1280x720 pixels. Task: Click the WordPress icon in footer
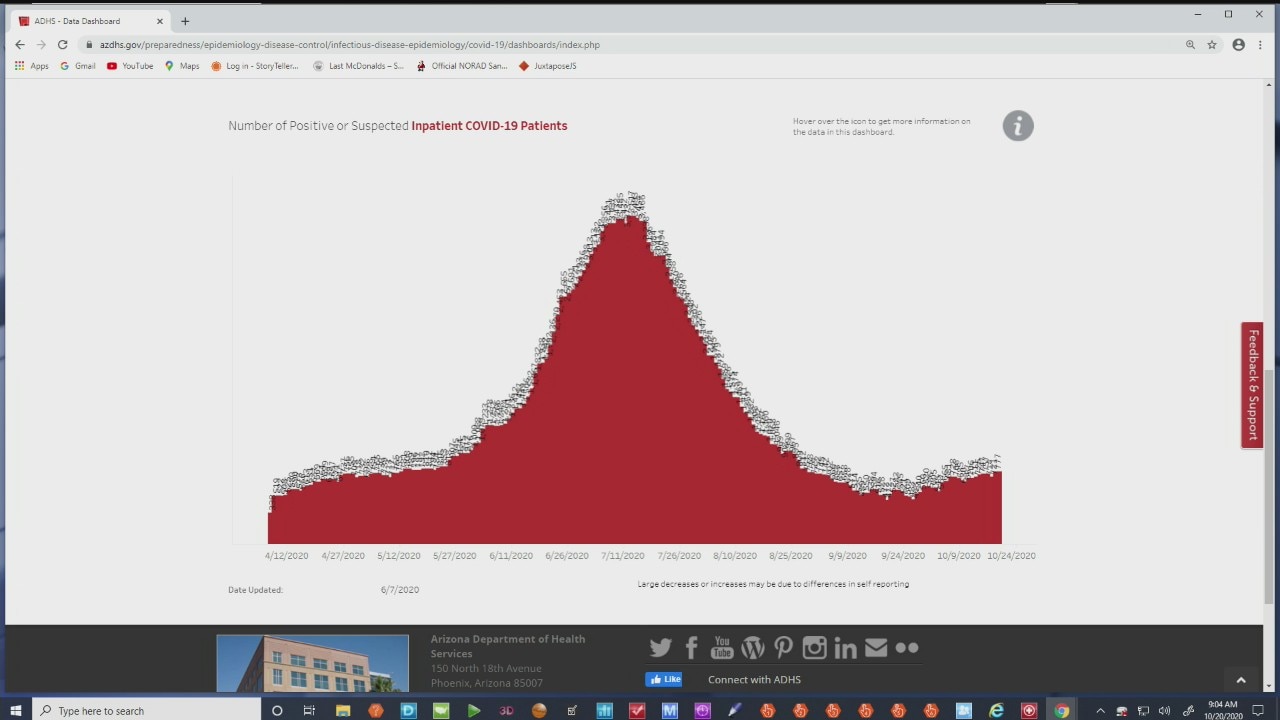coord(753,648)
